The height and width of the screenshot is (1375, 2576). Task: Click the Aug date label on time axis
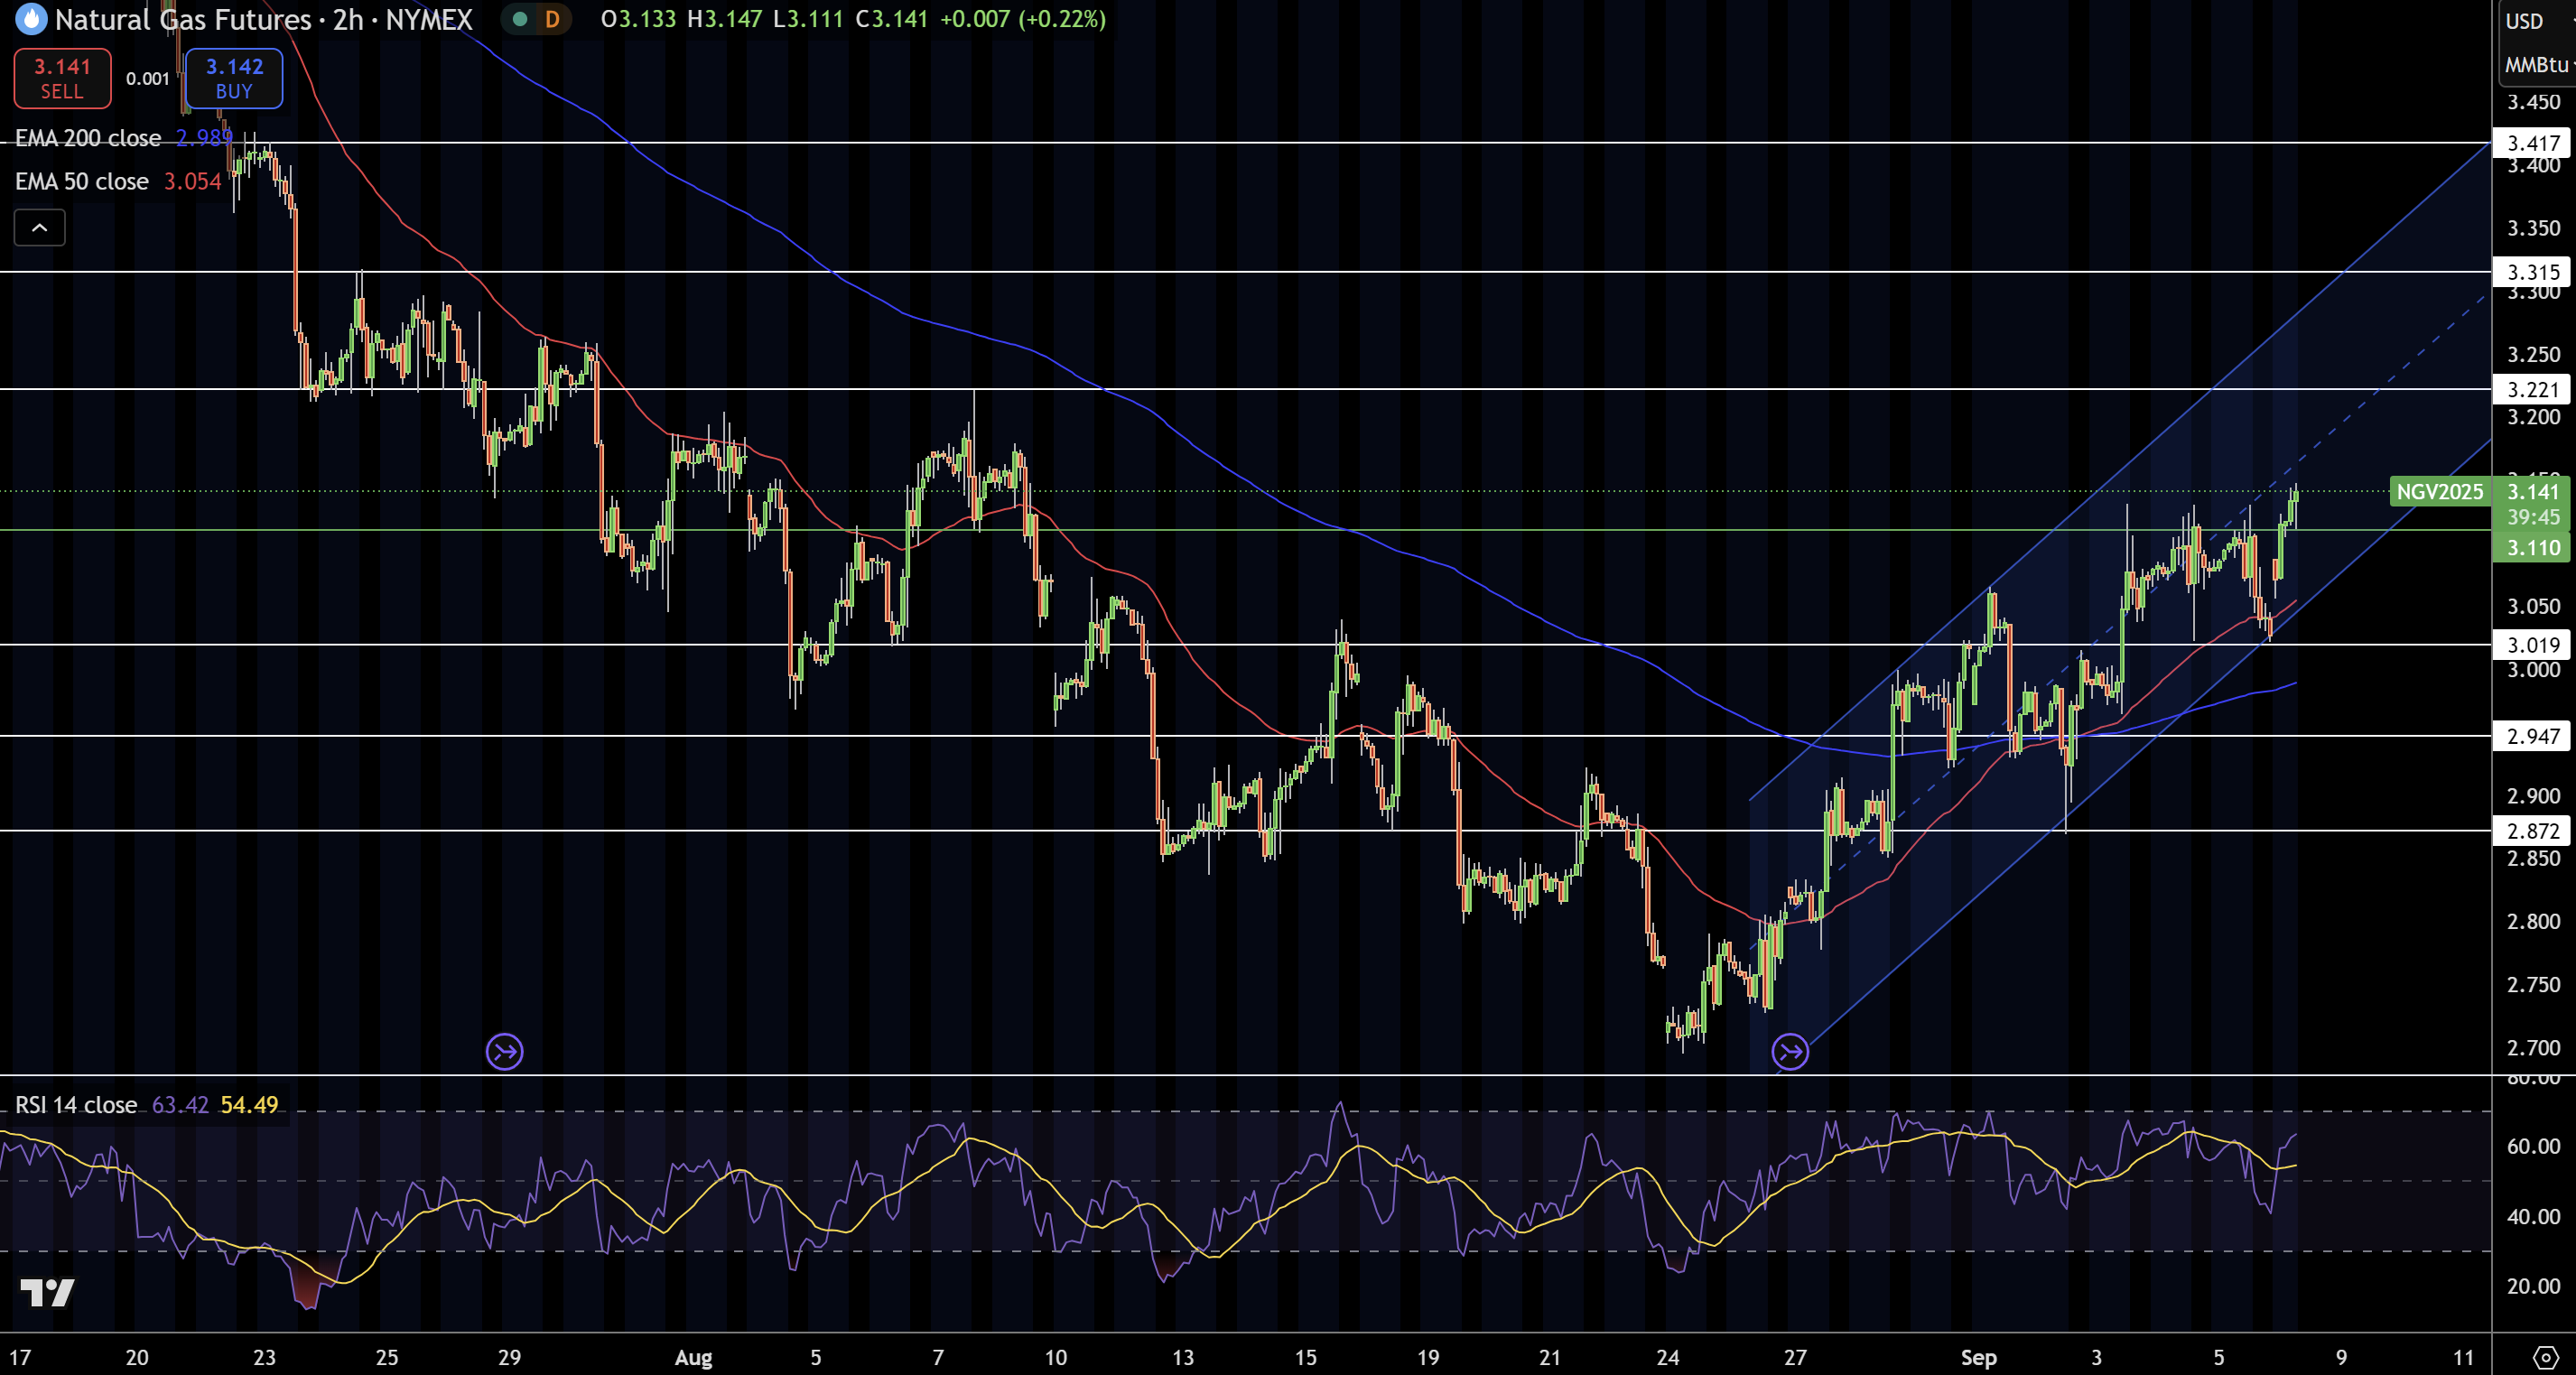tap(693, 1358)
